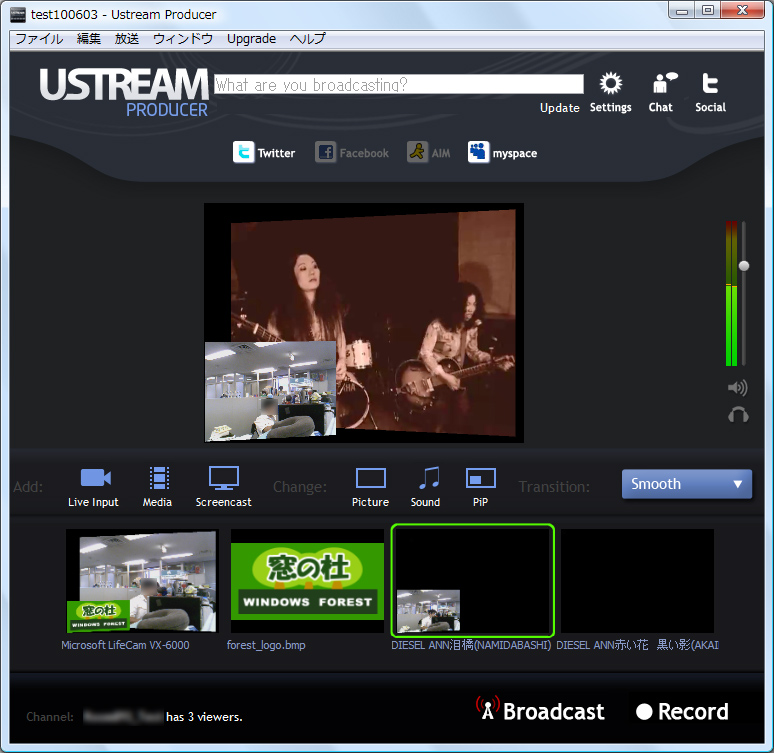Screen dimensions: 774x753
Task: Click the 'Microsoft LifeCam VX-6000' label
Action: pyautogui.click(x=125, y=645)
